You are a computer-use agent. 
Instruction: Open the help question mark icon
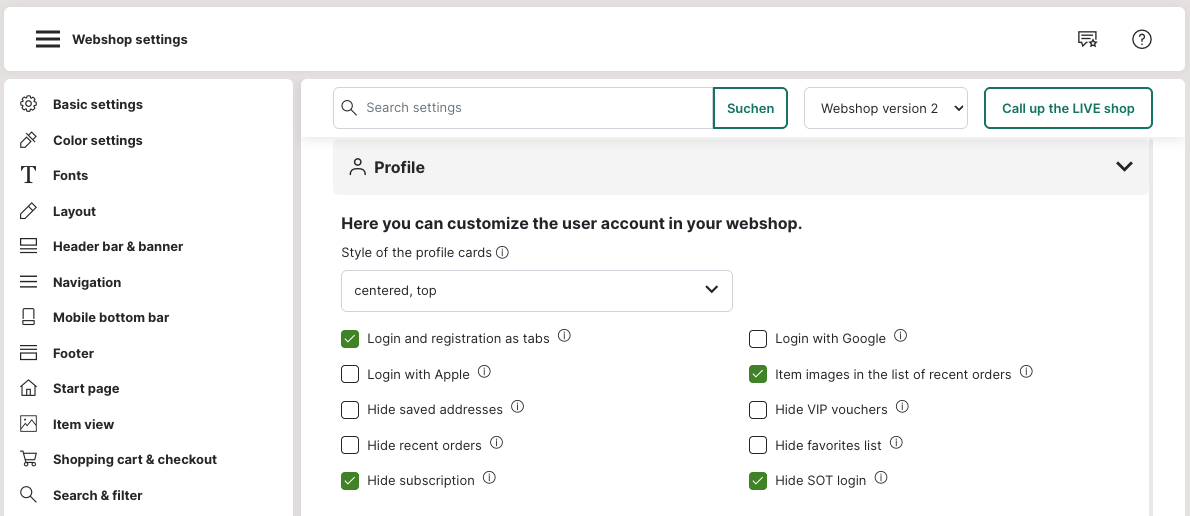point(1142,39)
